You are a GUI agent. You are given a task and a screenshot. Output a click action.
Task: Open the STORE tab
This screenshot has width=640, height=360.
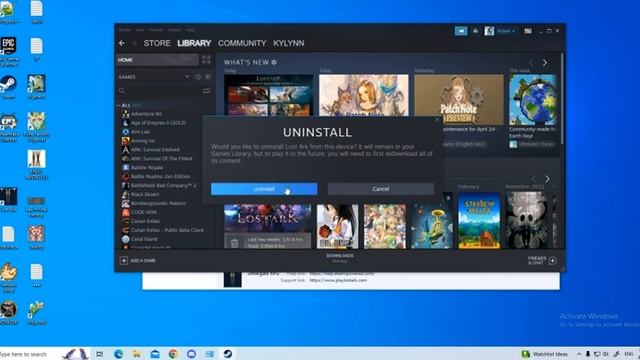point(157,43)
